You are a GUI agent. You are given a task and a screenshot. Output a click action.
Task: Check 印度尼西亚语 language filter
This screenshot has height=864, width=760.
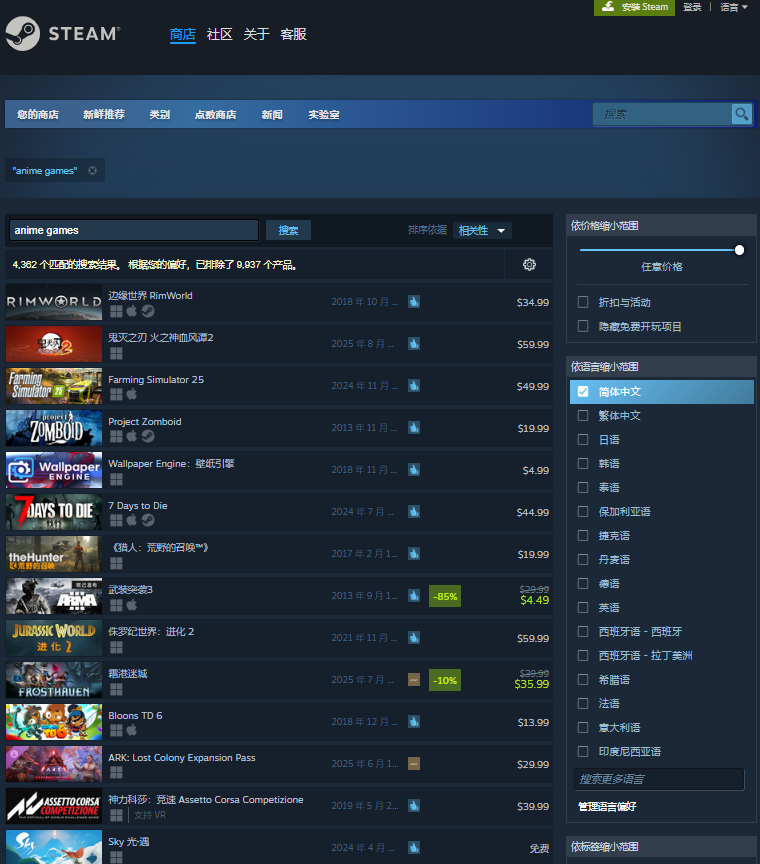[583, 751]
